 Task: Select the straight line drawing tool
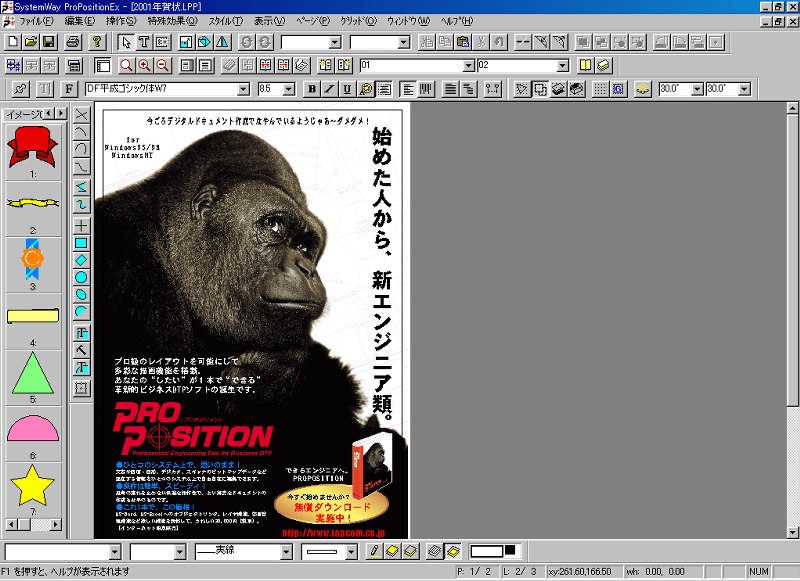(81, 115)
